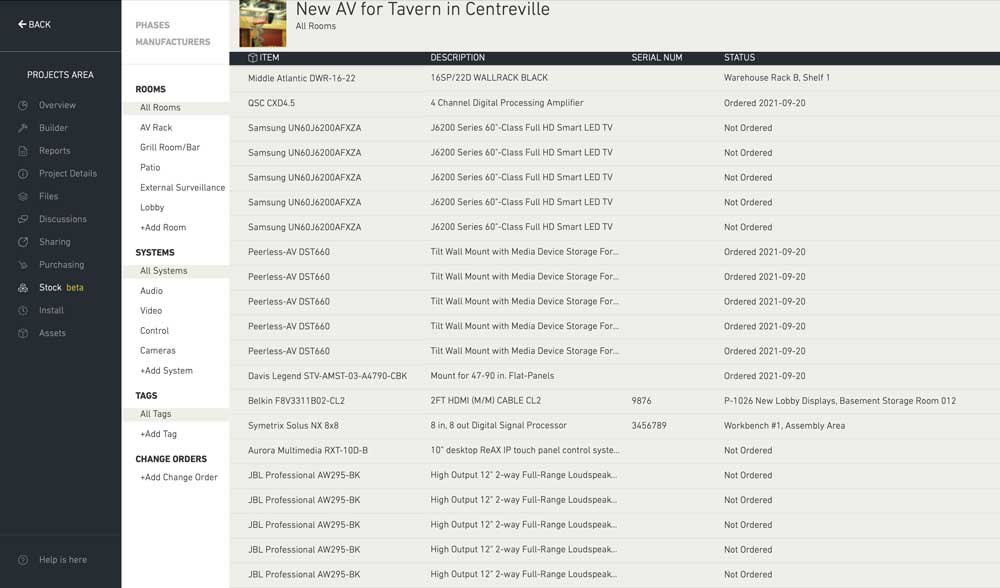1000x588 pixels.
Task: Click the Assets cube icon
Action: click(23, 334)
